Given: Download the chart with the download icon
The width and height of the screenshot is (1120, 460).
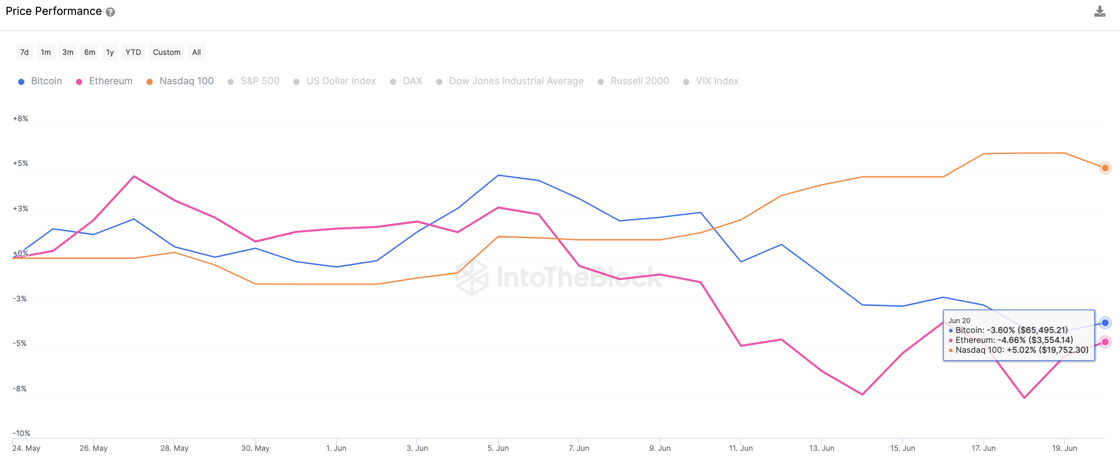Looking at the screenshot, I should pyautogui.click(x=1100, y=11).
